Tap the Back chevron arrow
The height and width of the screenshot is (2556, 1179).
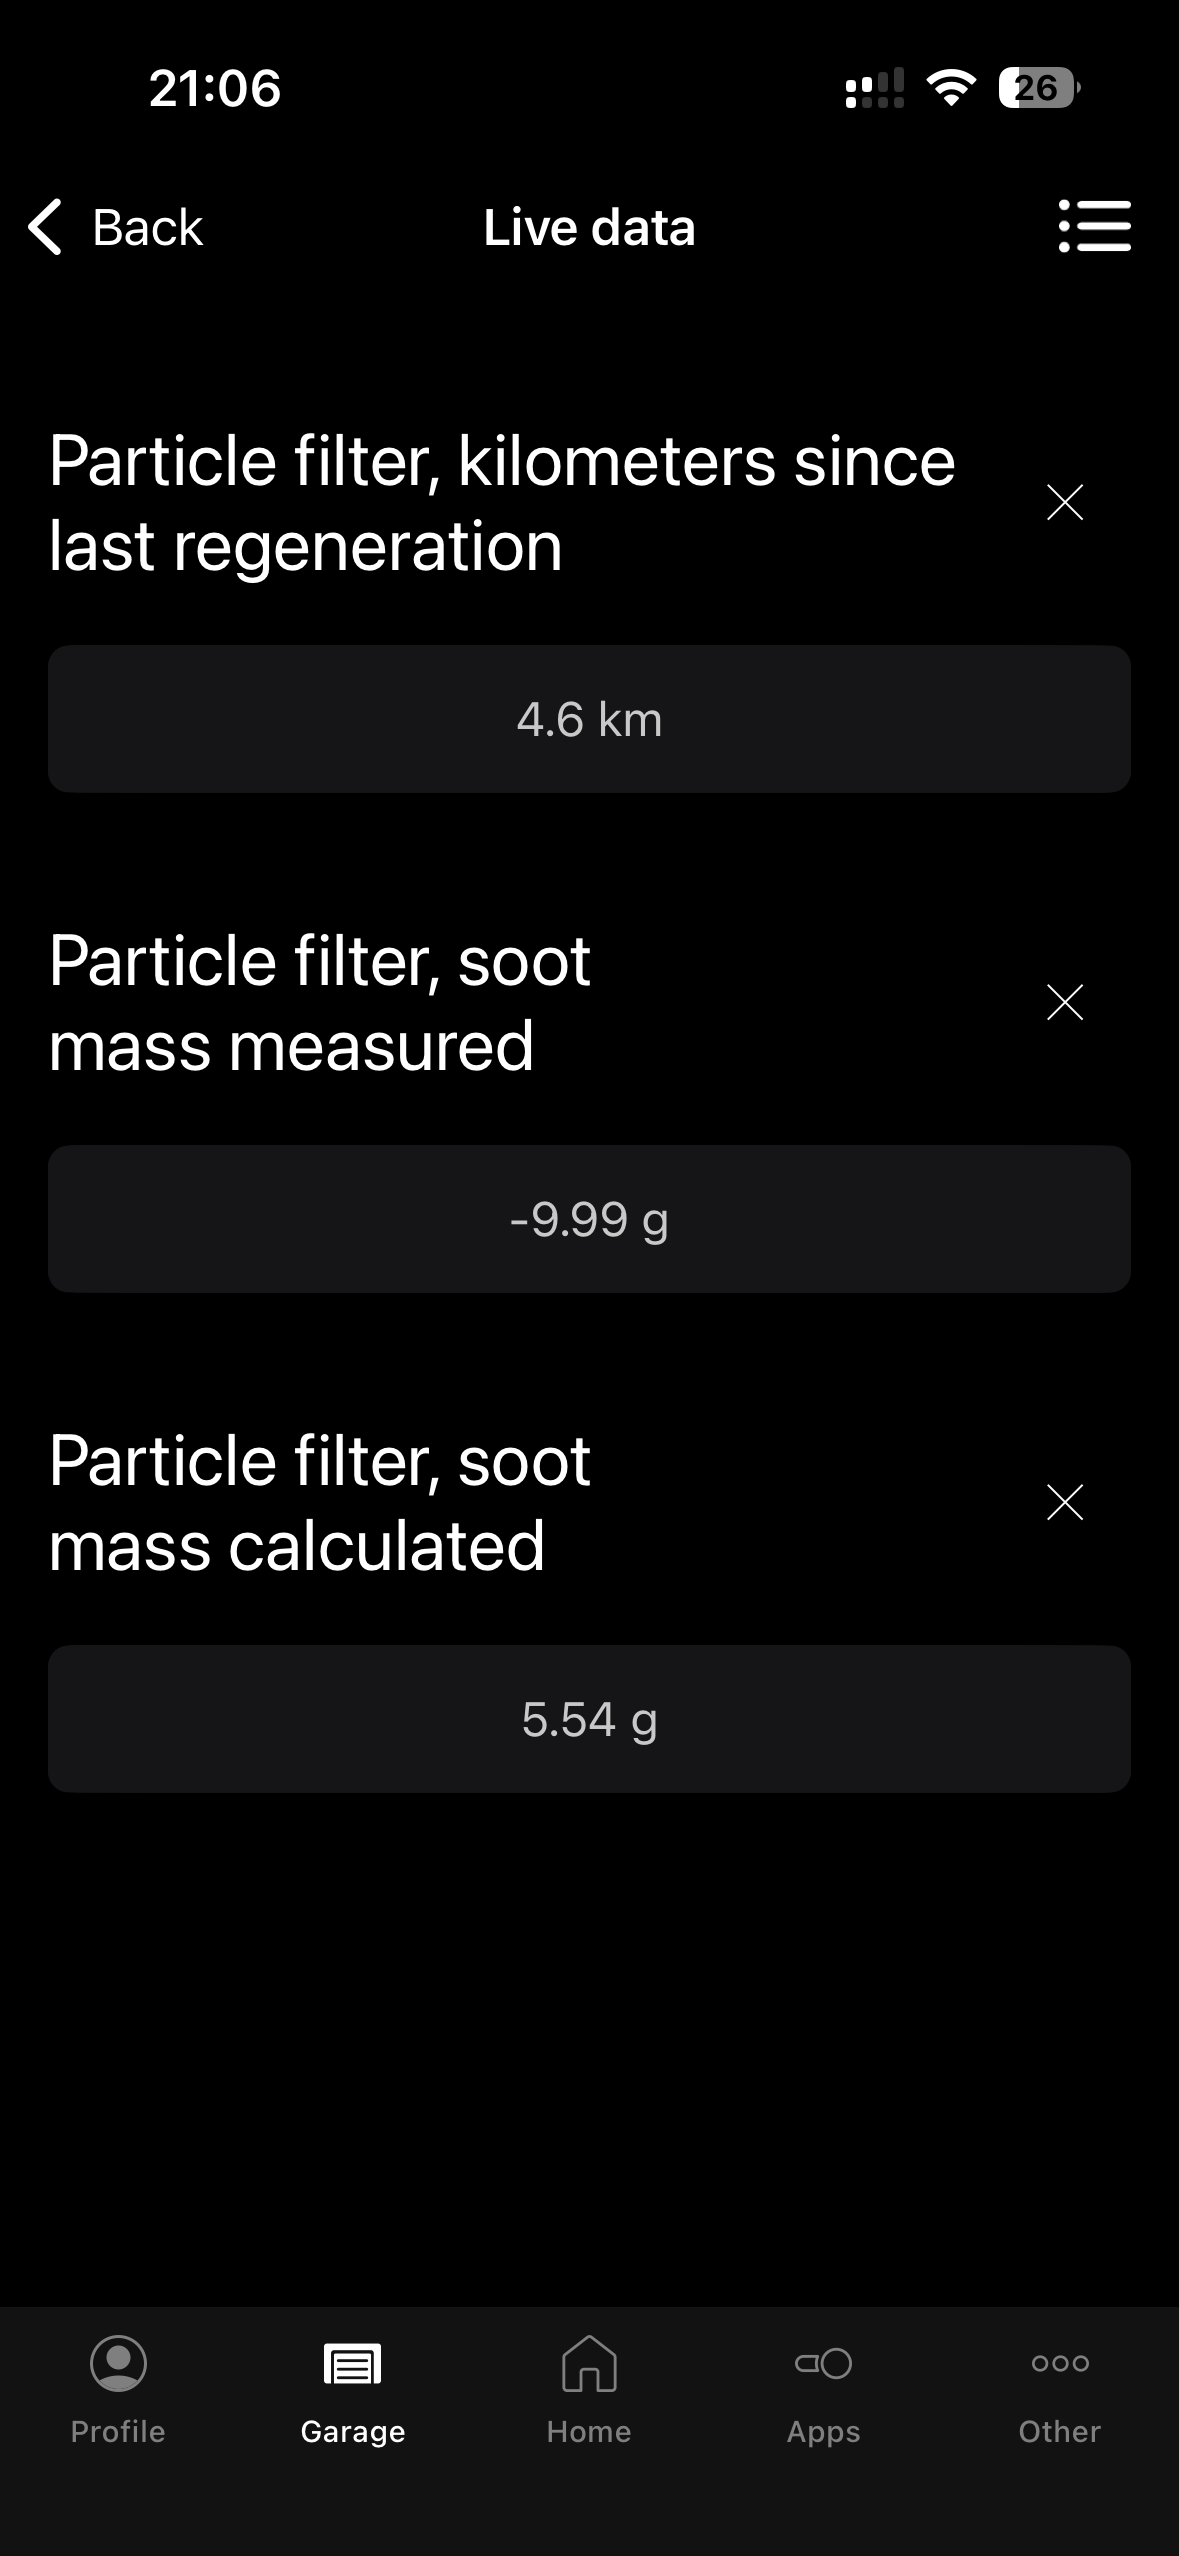point(46,227)
